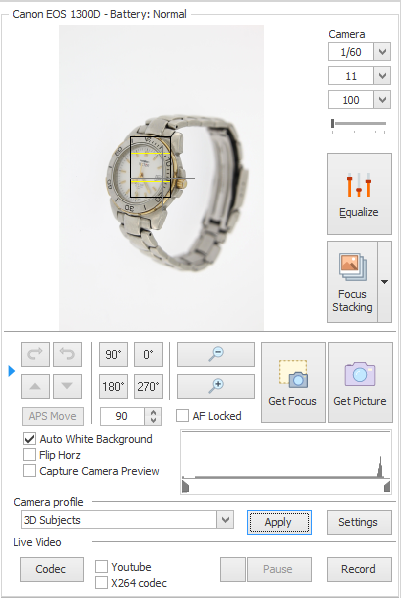
Task: Set rotation to 270 degrees
Action: click(x=148, y=386)
